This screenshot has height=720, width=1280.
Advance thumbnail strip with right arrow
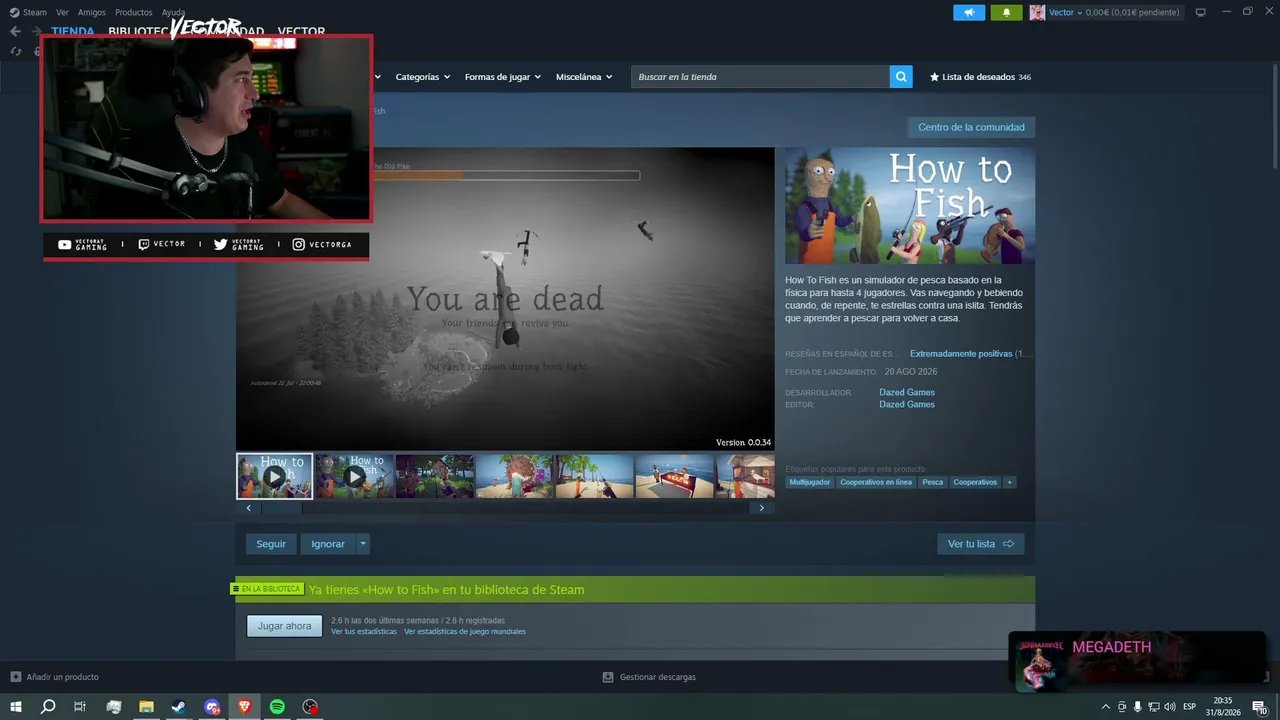[761, 508]
